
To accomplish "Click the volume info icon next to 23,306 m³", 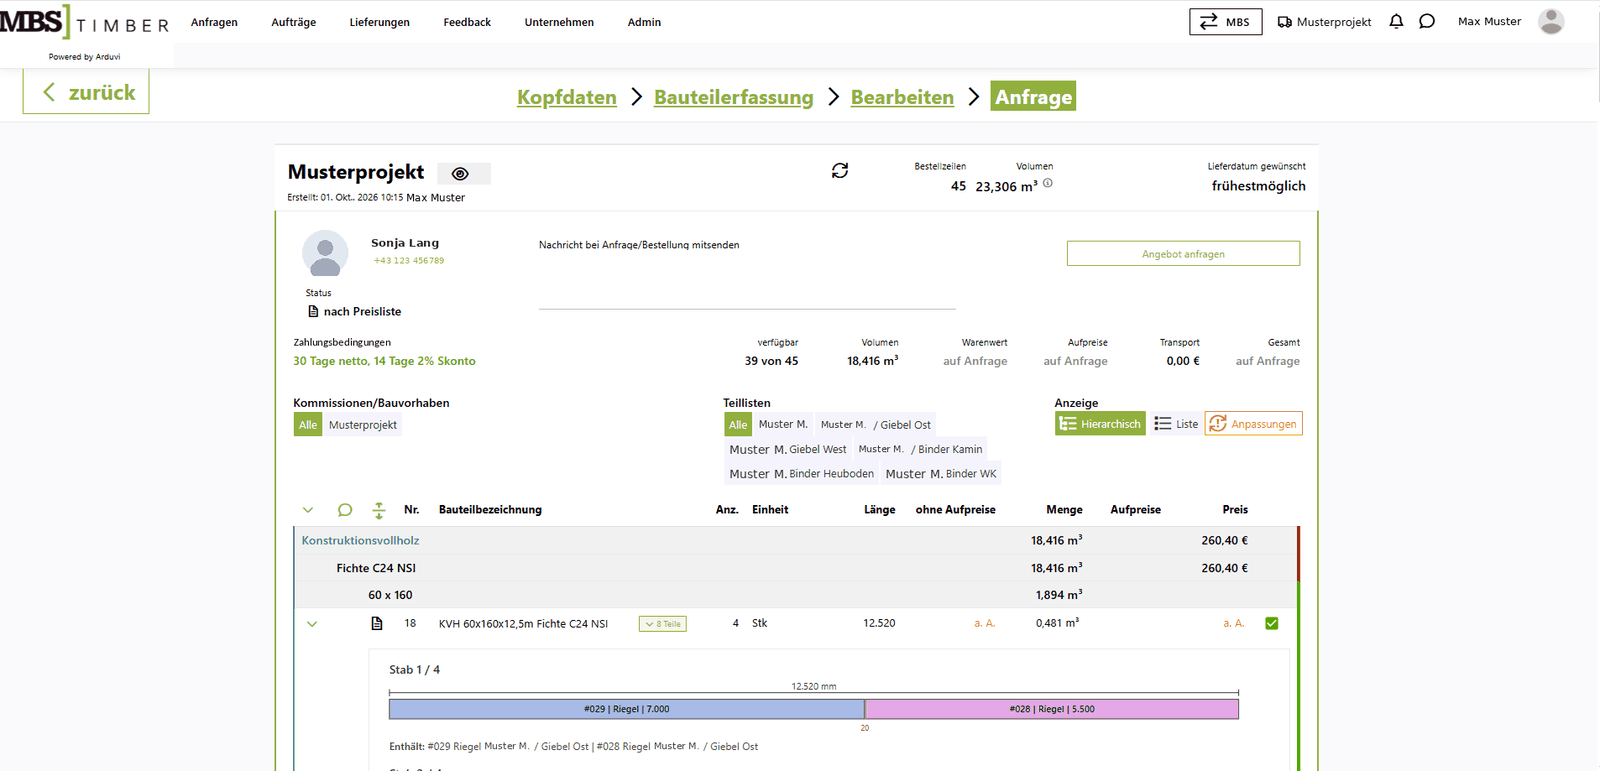I will click(x=1048, y=183).
